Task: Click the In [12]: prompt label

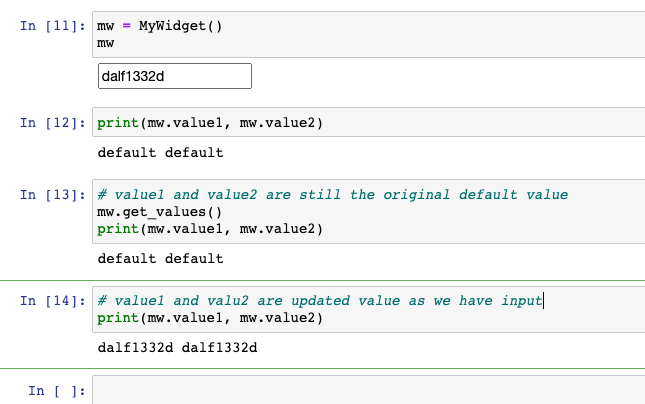Action: [x=53, y=123]
